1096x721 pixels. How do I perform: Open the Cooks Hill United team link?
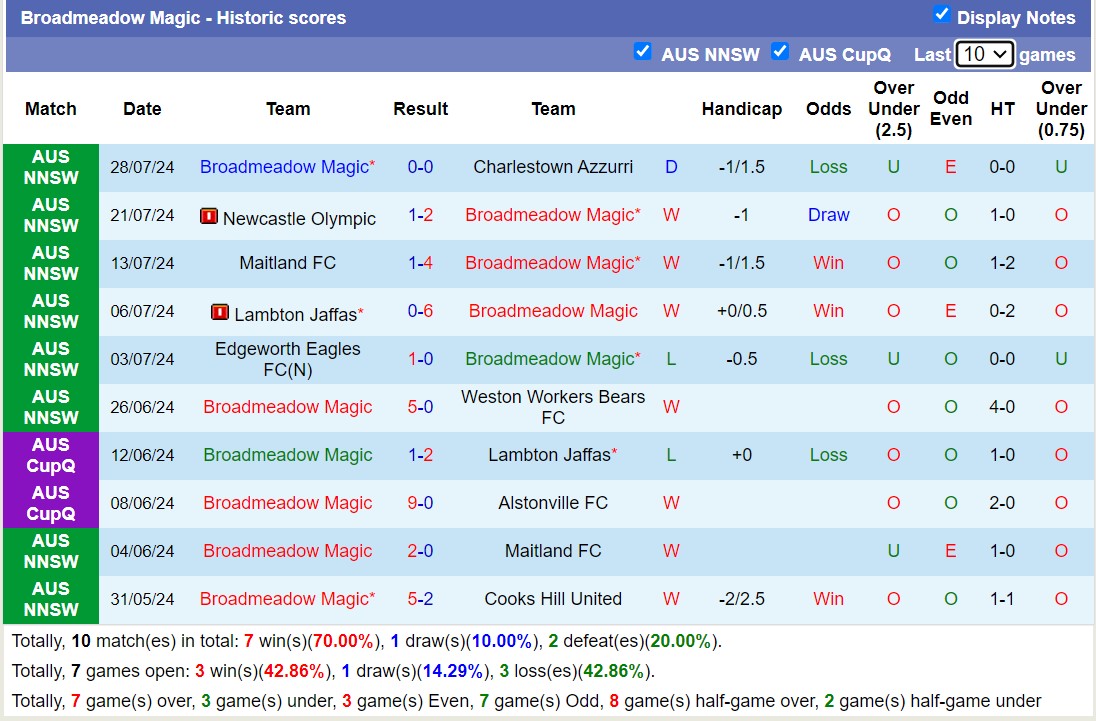(553, 599)
